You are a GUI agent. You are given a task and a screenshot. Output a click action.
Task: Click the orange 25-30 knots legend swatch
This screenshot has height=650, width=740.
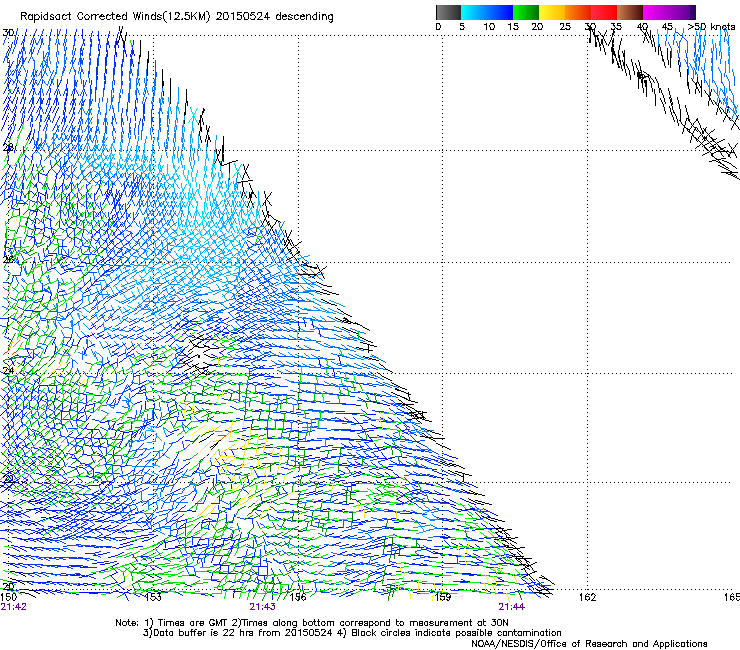click(x=578, y=12)
